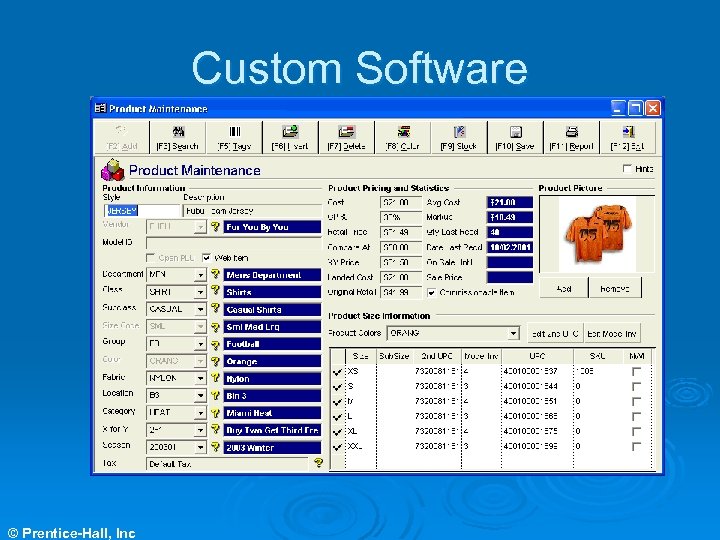
Task: Open the Season dropdown
Action: pos(200,447)
